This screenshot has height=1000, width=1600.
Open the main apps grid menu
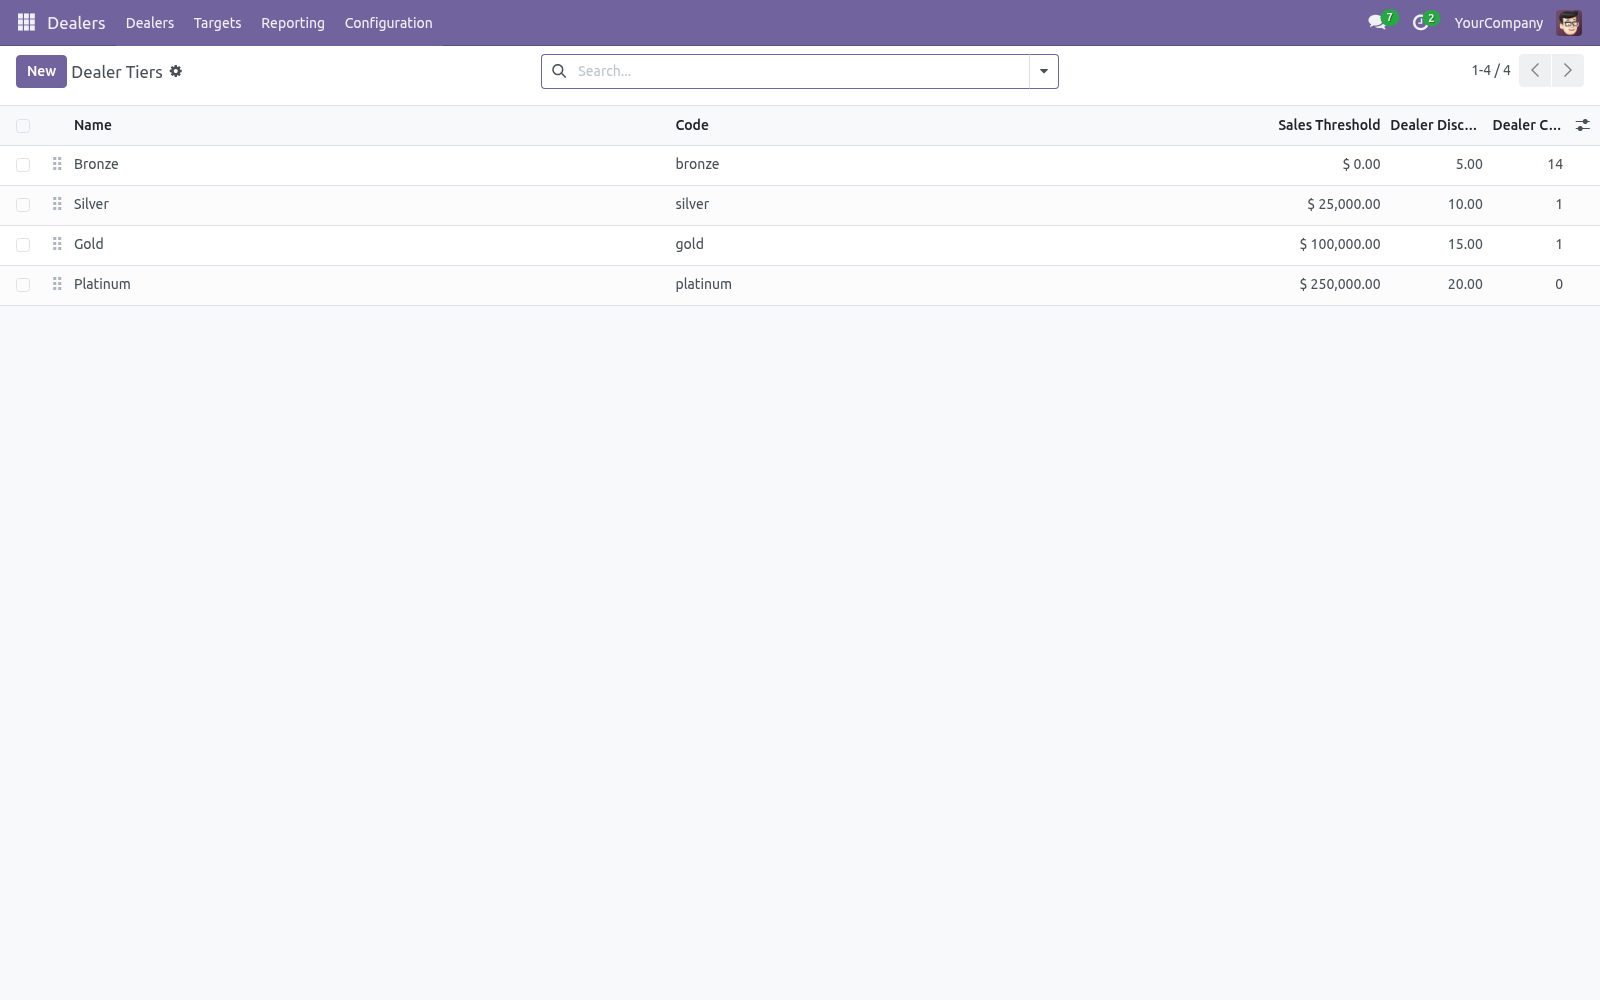coord(26,22)
